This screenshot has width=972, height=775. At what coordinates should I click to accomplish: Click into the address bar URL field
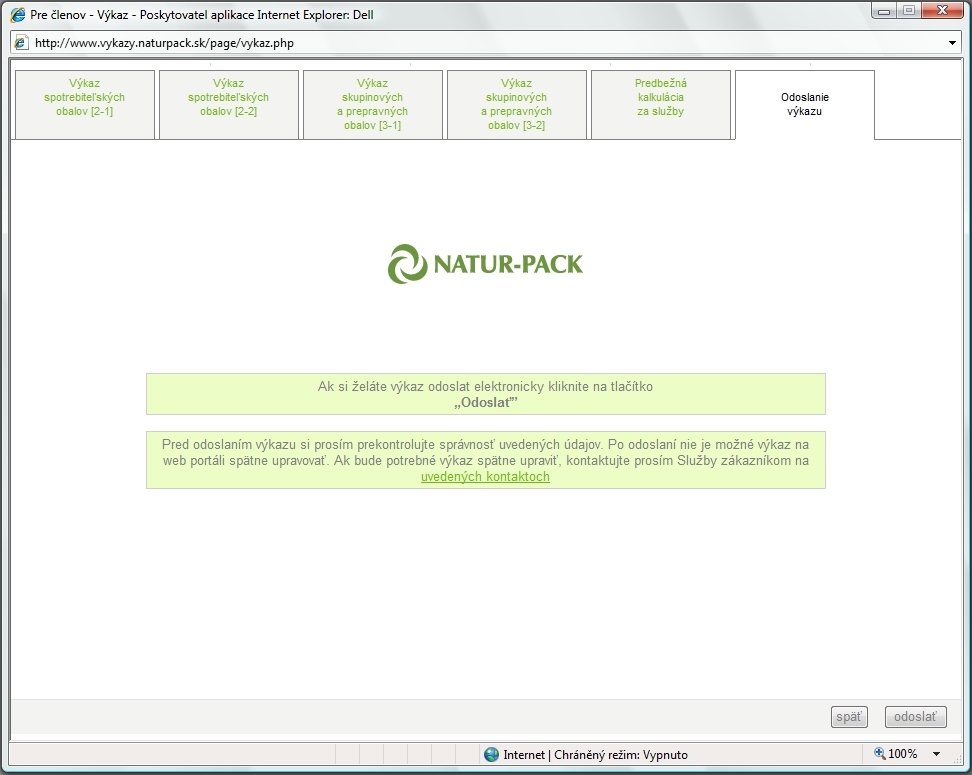[480, 43]
